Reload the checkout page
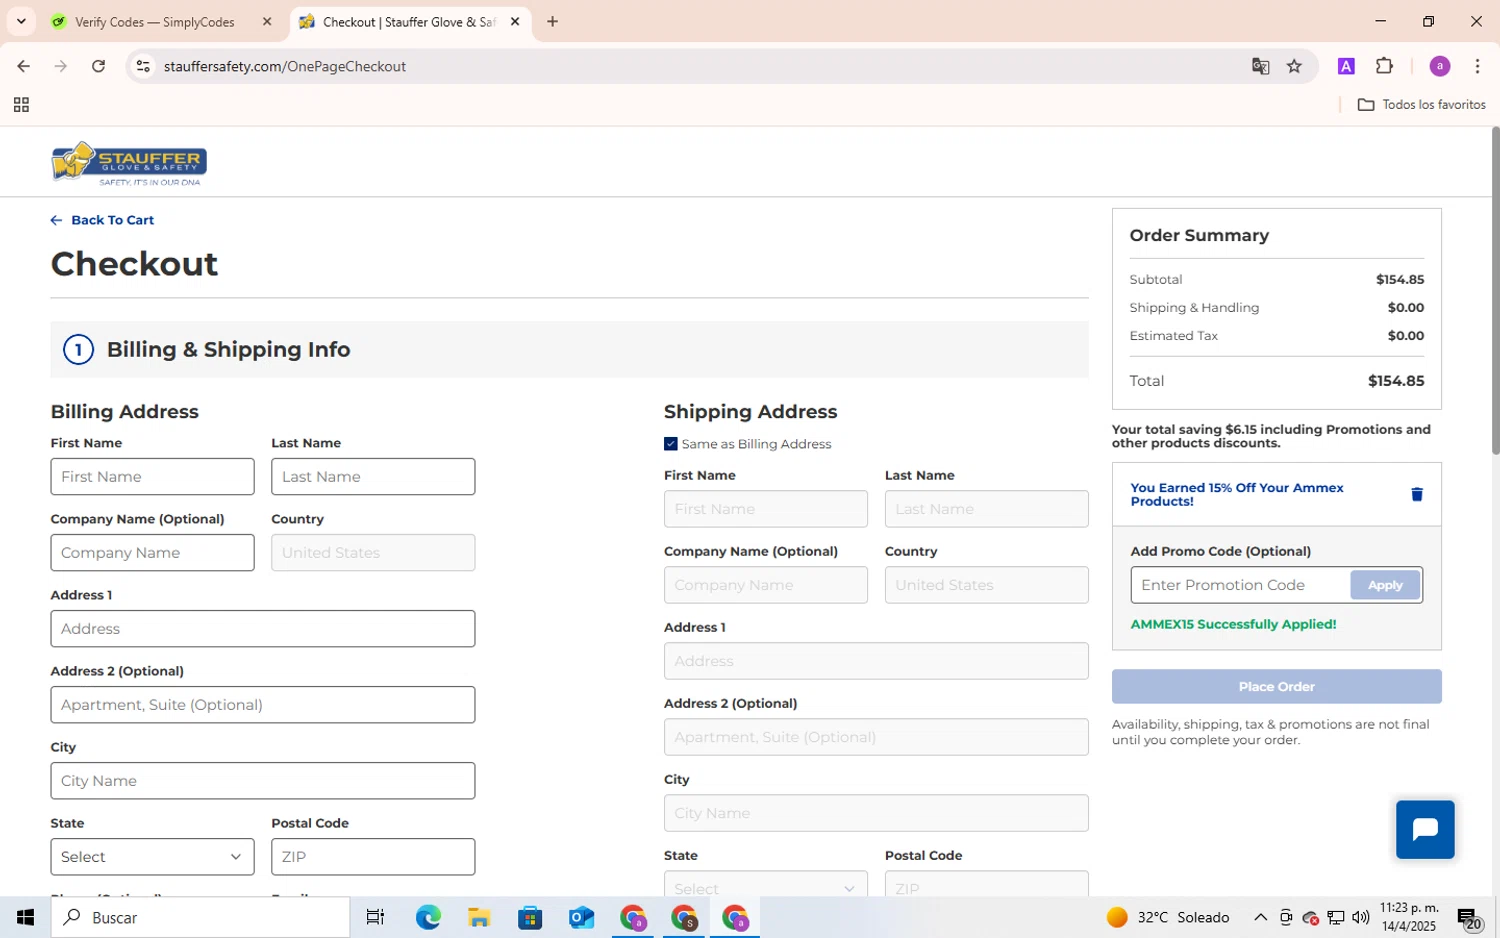The image size is (1500, 938). pyautogui.click(x=98, y=66)
